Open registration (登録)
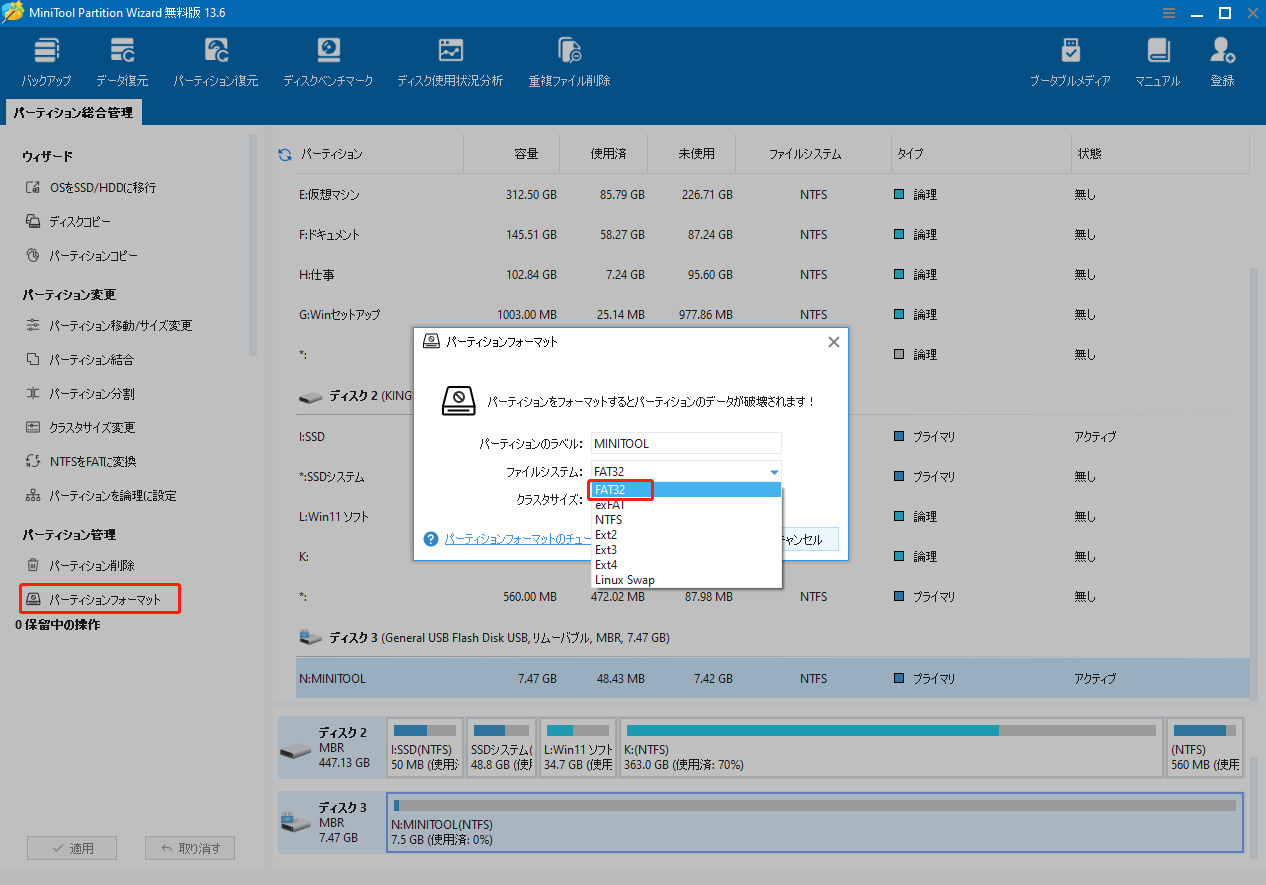Image resolution: width=1266 pixels, height=885 pixels. point(1222,62)
